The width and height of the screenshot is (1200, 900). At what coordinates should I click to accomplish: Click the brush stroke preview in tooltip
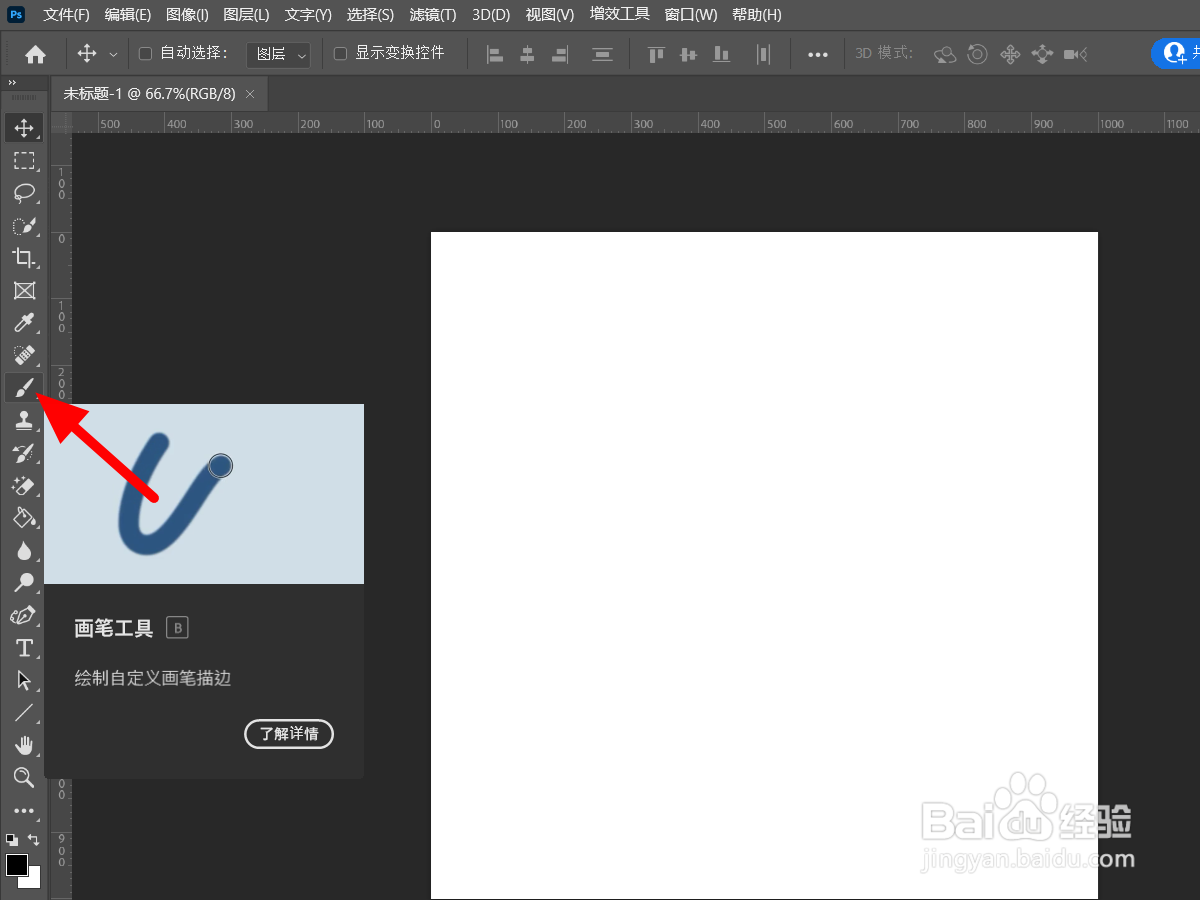coord(204,494)
